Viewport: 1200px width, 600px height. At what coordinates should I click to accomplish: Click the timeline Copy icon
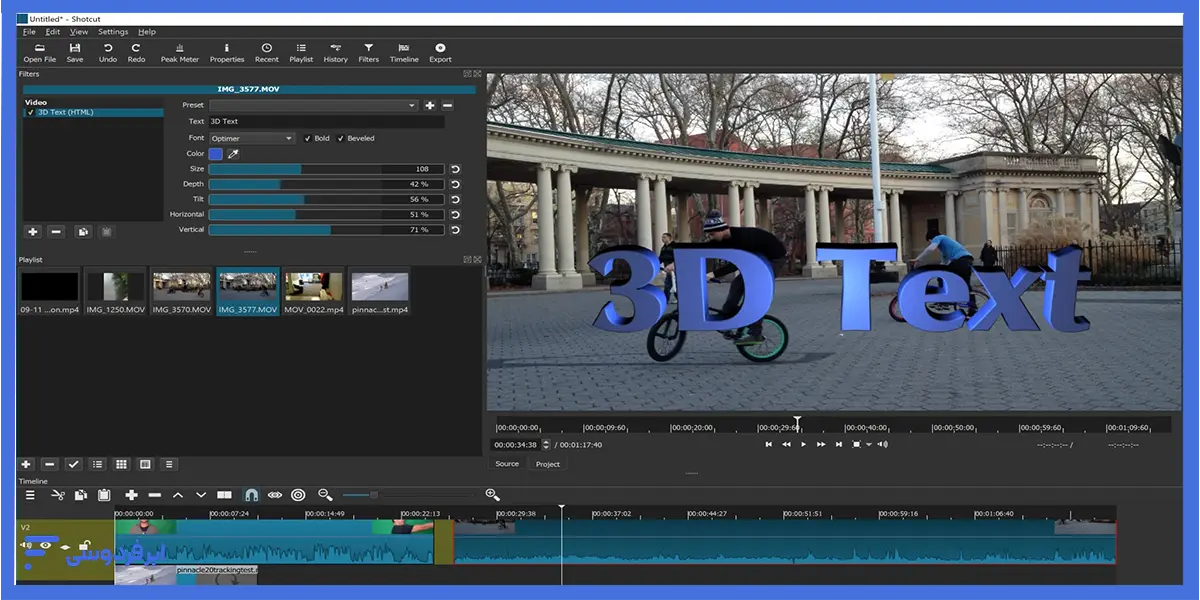pyautogui.click(x=80, y=495)
